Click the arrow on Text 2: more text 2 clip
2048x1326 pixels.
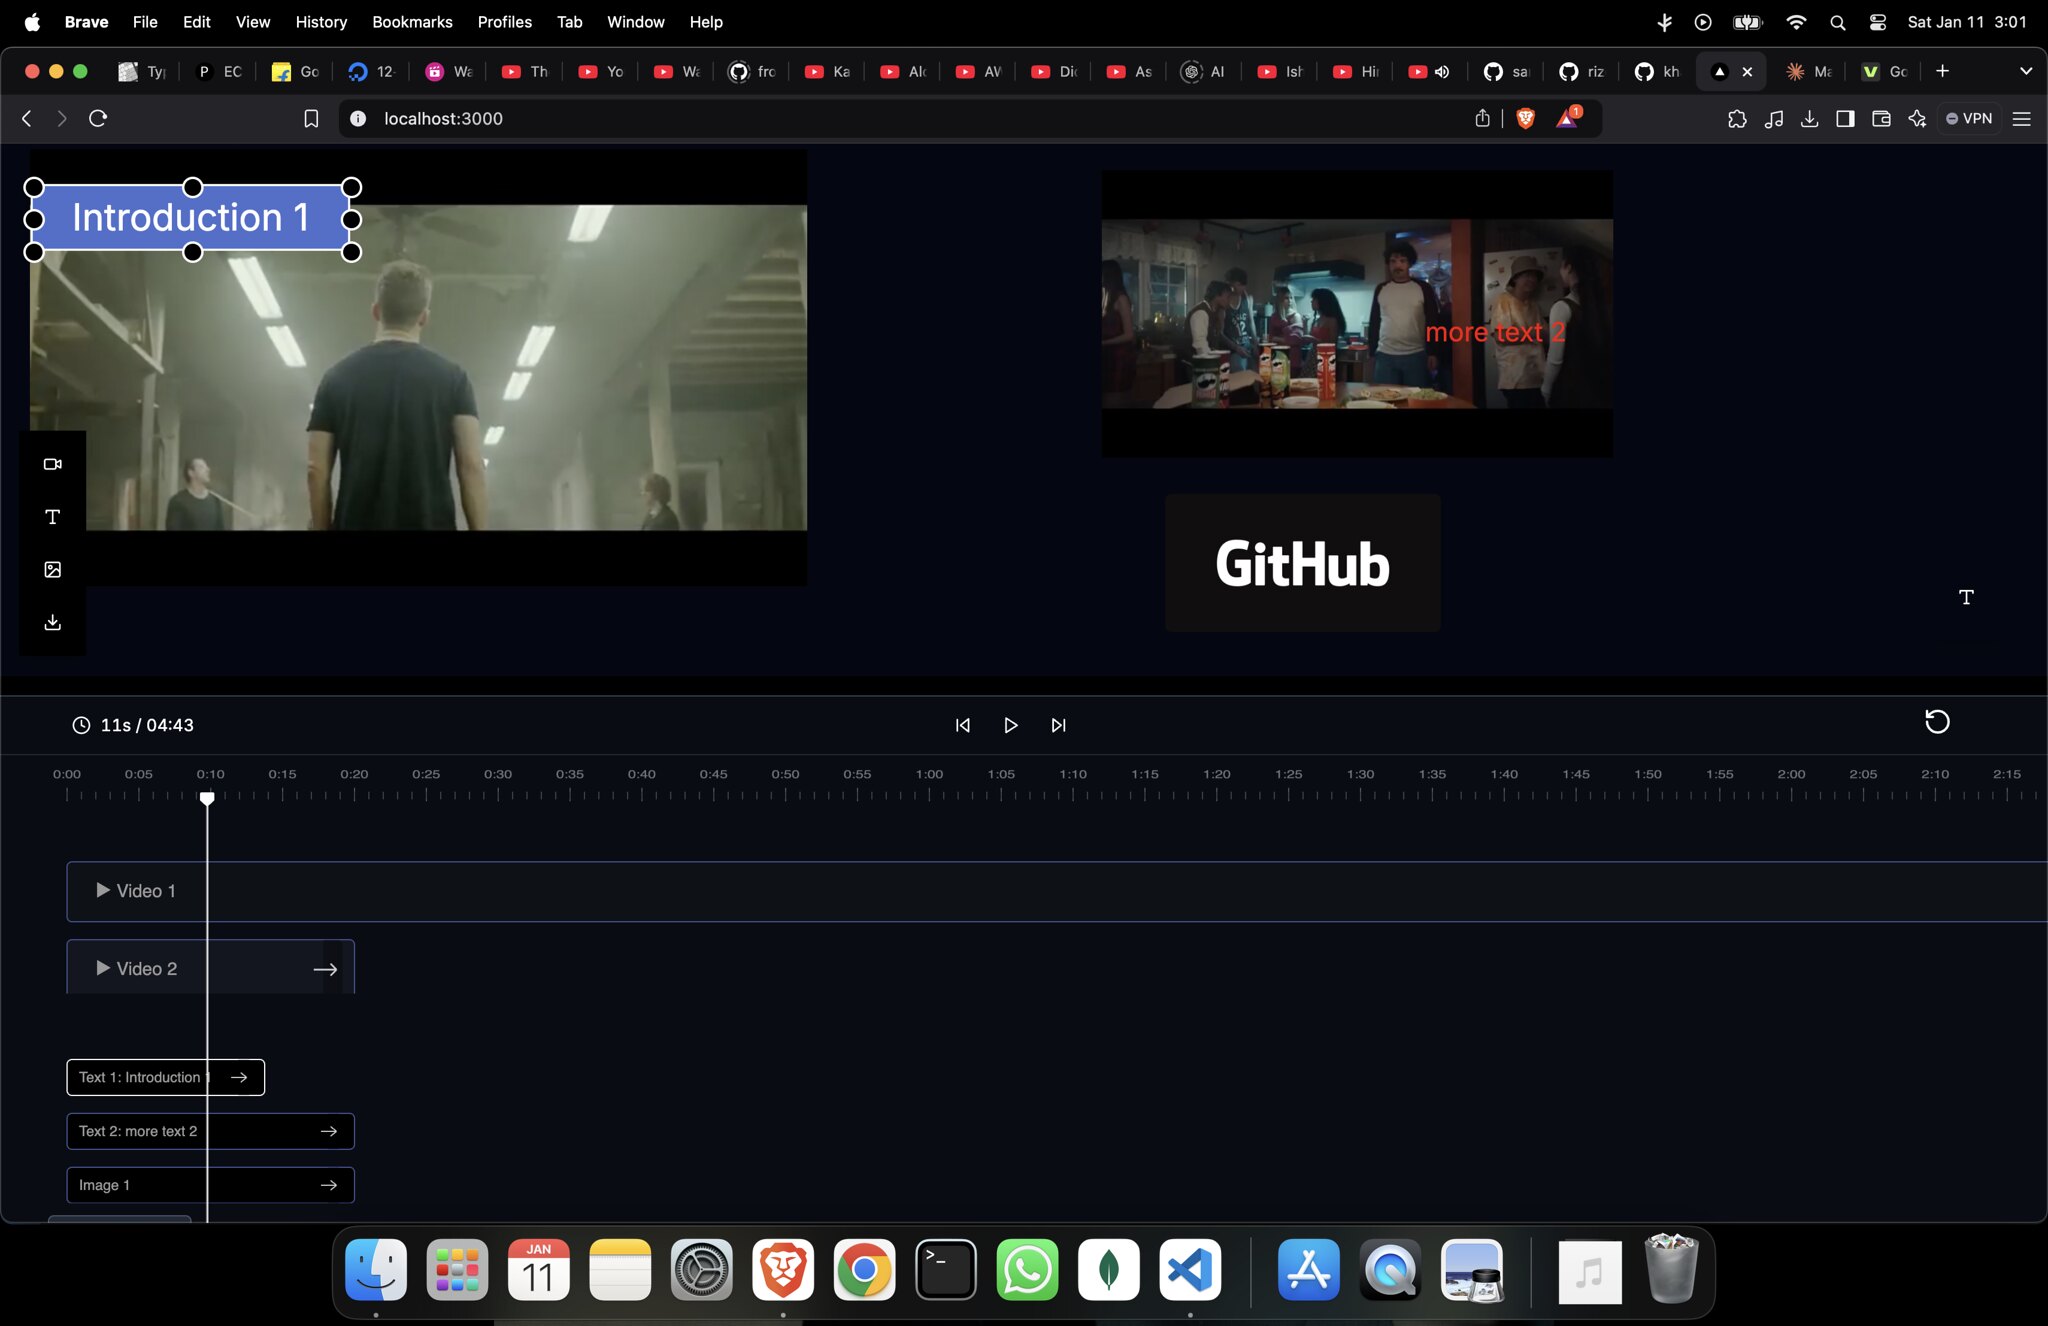329,1131
